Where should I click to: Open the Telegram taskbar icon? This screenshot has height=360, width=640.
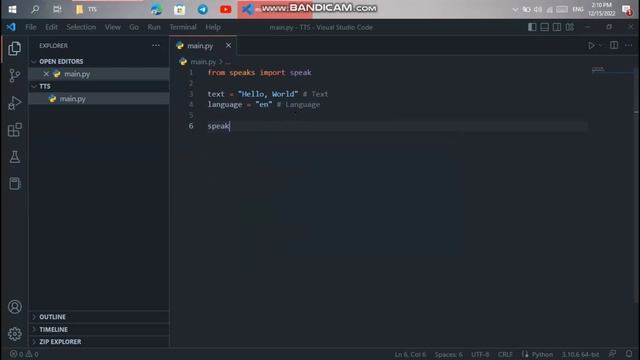point(202,9)
